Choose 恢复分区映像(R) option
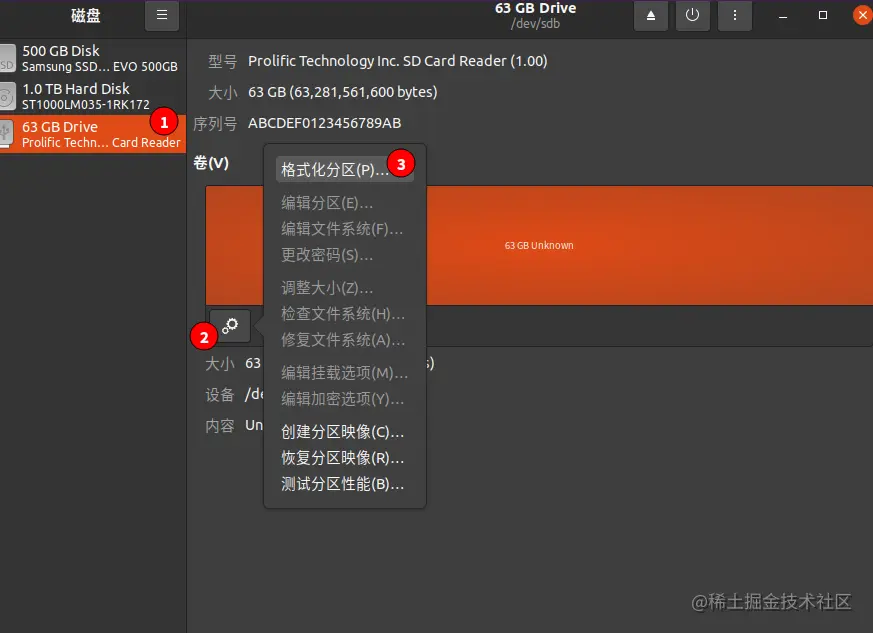Image resolution: width=873 pixels, height=633 pixels. point(342,458)
